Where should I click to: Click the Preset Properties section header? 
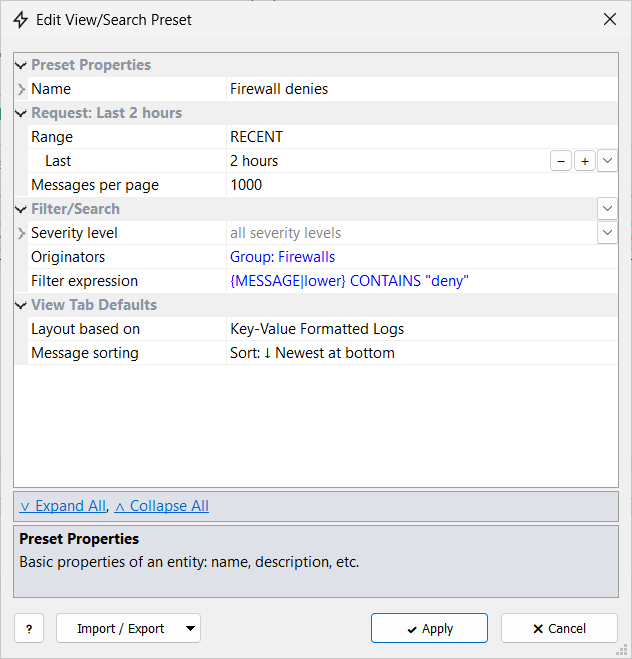(91, 65)
